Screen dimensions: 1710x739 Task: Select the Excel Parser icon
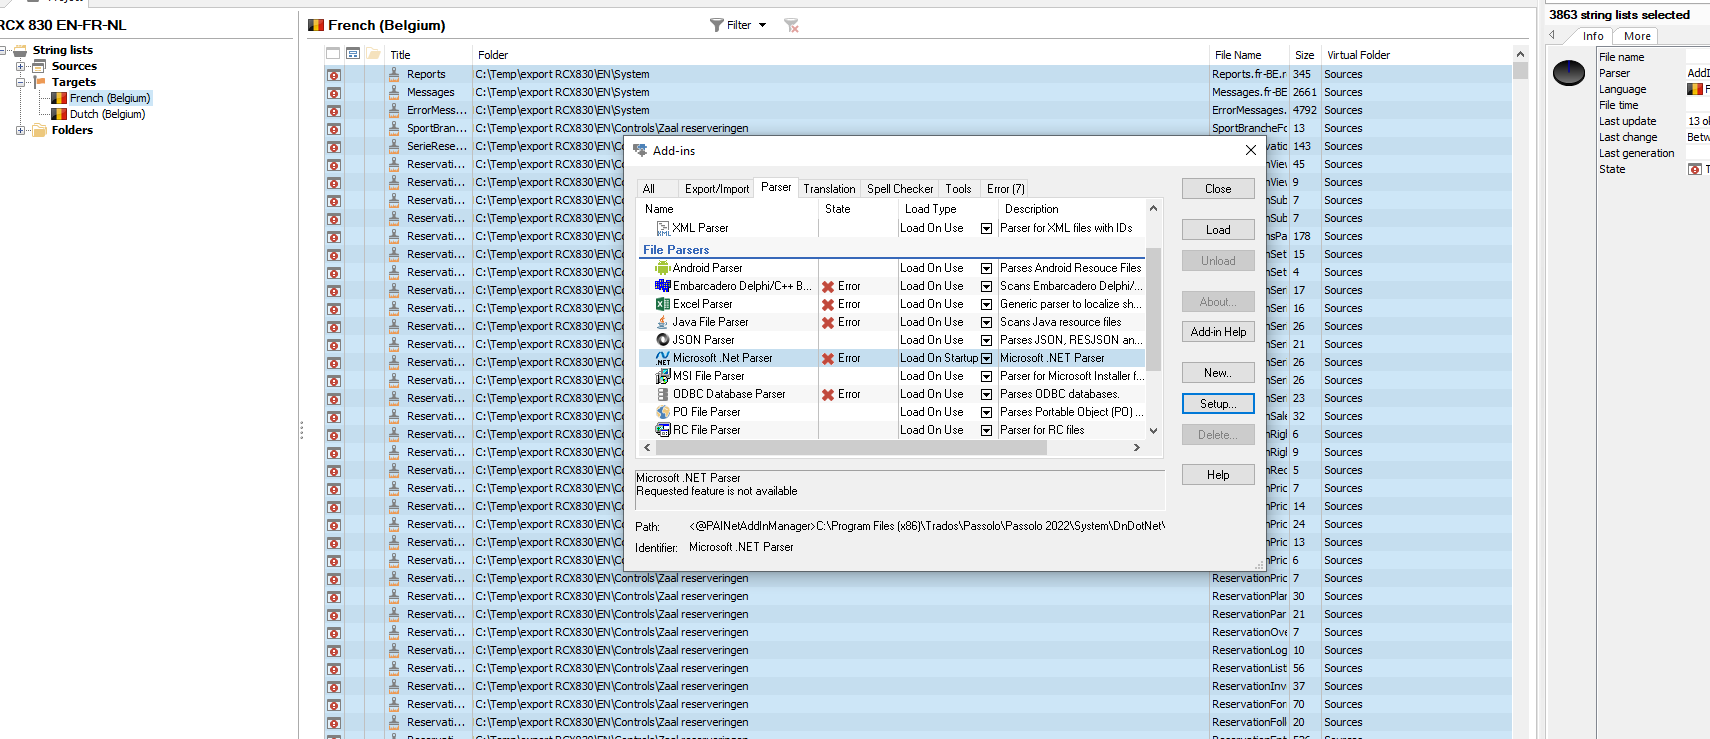click(x=662, y=304)
